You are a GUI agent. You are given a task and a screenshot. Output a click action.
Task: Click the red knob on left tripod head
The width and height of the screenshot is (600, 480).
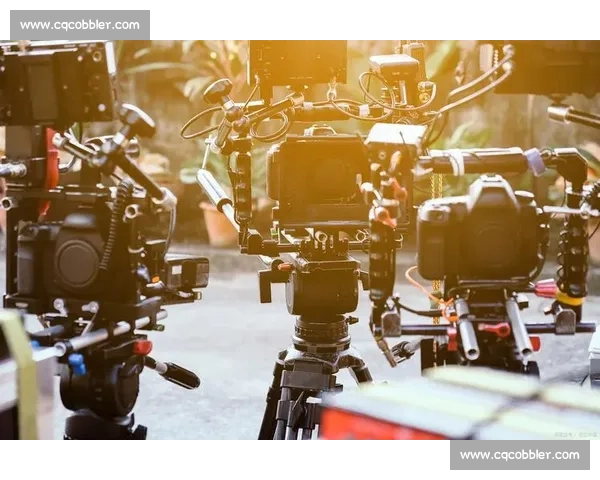(x=143, y=347)
